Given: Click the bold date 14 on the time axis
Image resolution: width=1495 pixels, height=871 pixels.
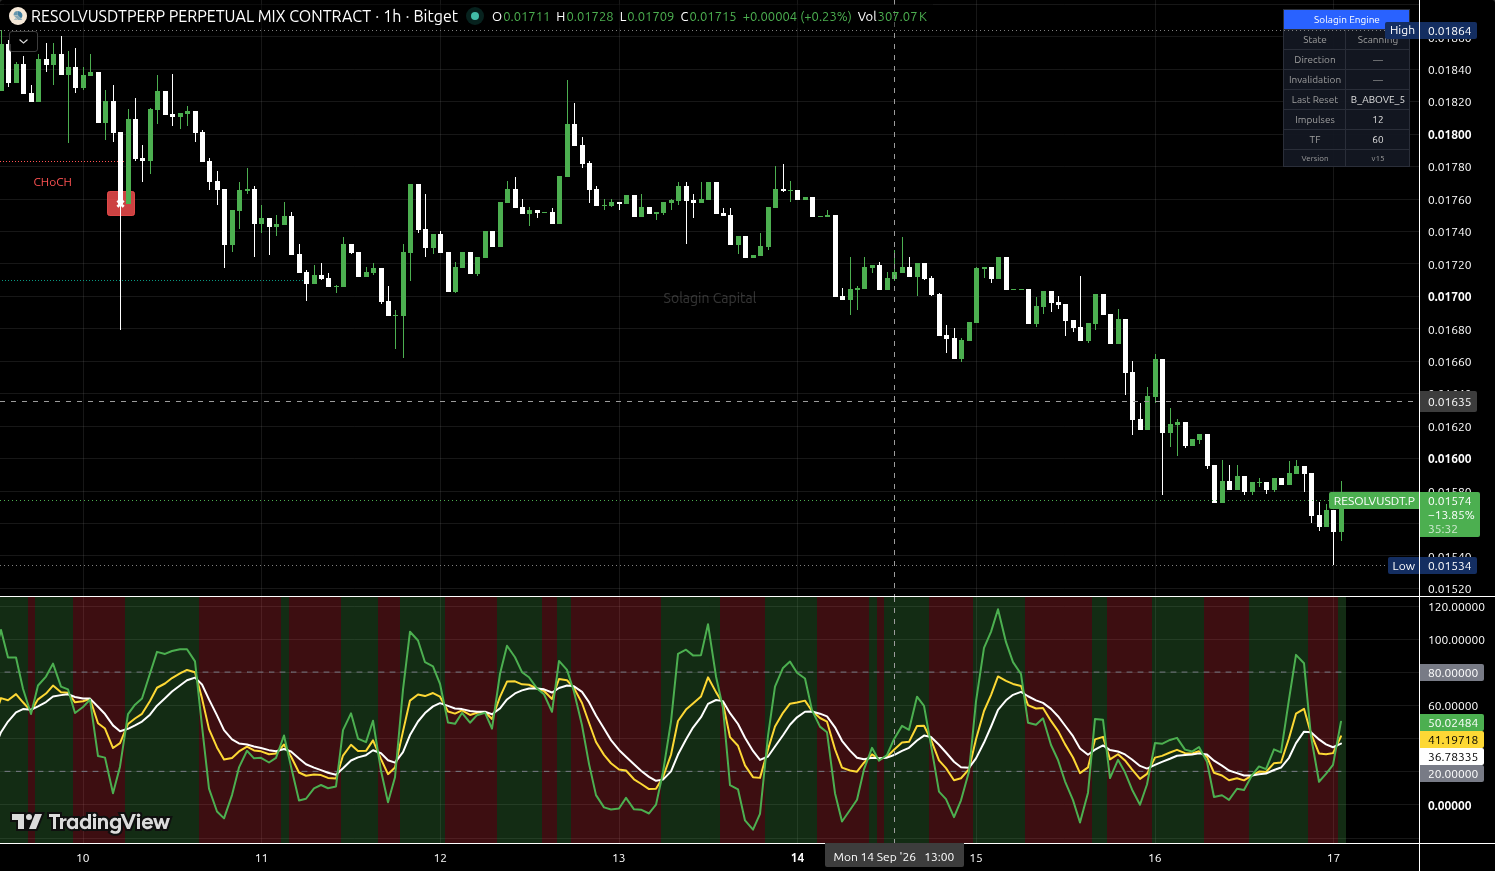Looking at the screenshot, I should pyautogui.click(x=798, y=858).
